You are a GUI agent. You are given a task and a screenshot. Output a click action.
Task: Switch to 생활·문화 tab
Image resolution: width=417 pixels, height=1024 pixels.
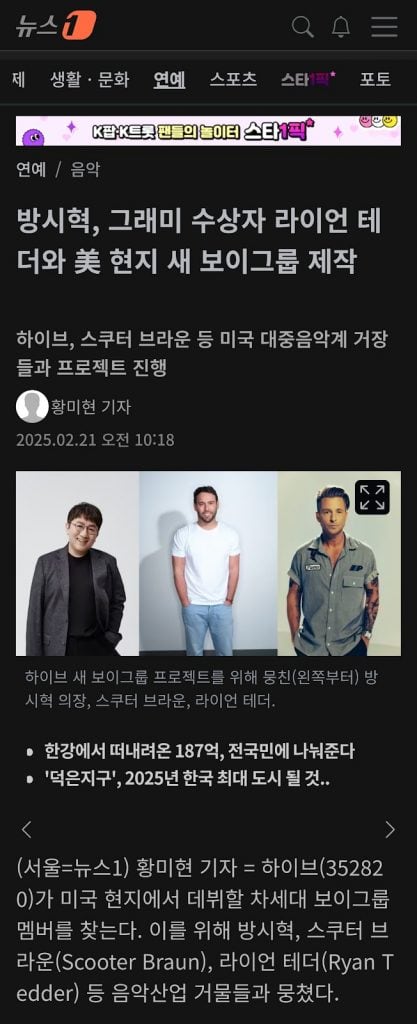tap(89, 80)
